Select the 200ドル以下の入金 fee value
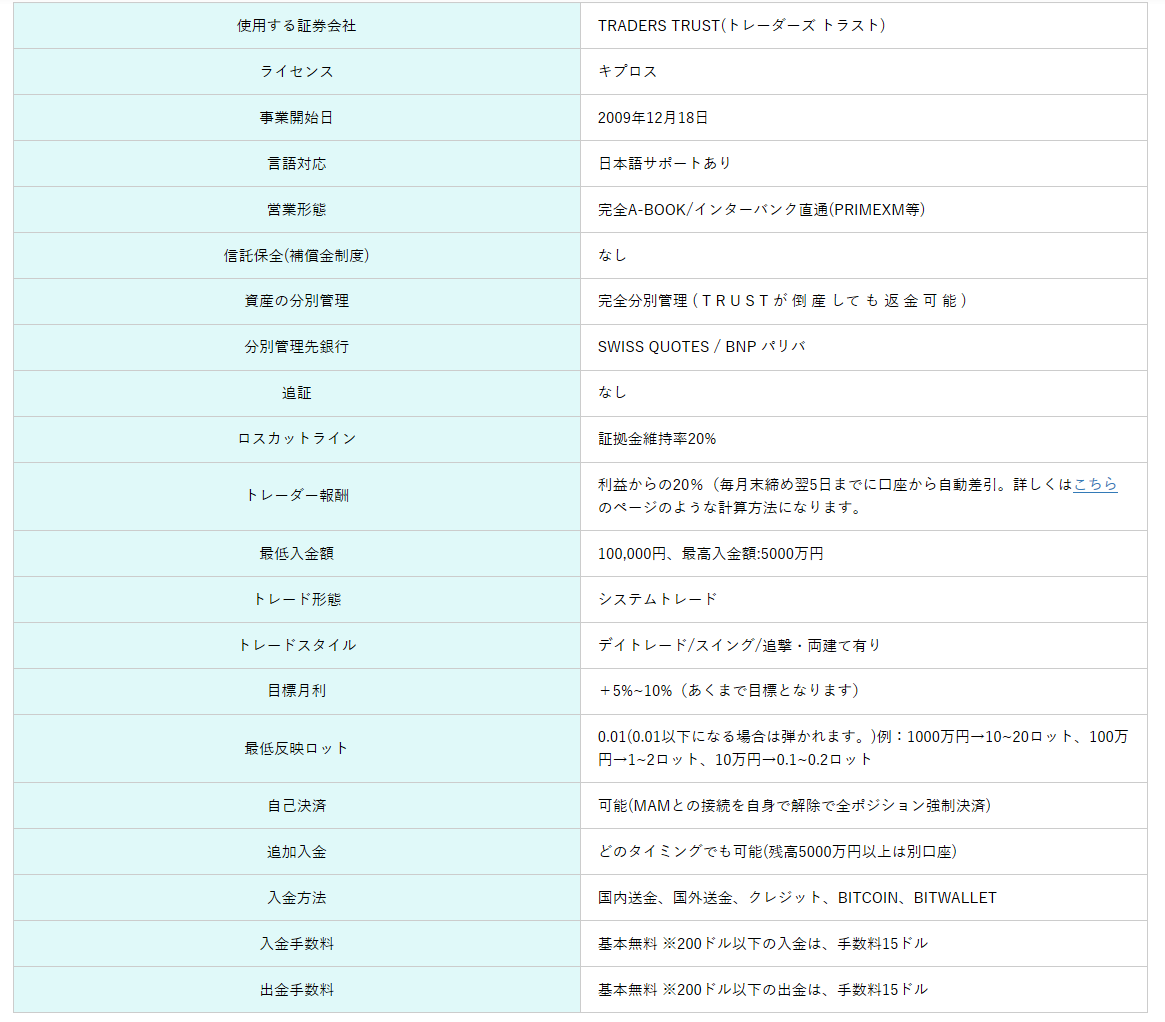The width and height of the screenshot is (1165, 1022). 763,944
